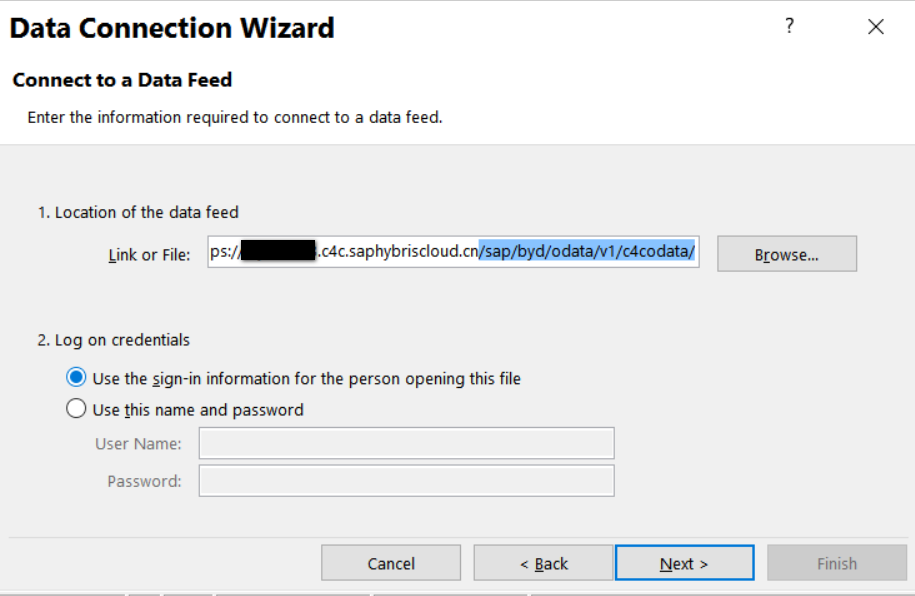Image resolution: width=915 pixels, height=596 pixels.
Task: Click the greyed-out Finish button
Action: point(837,563)
